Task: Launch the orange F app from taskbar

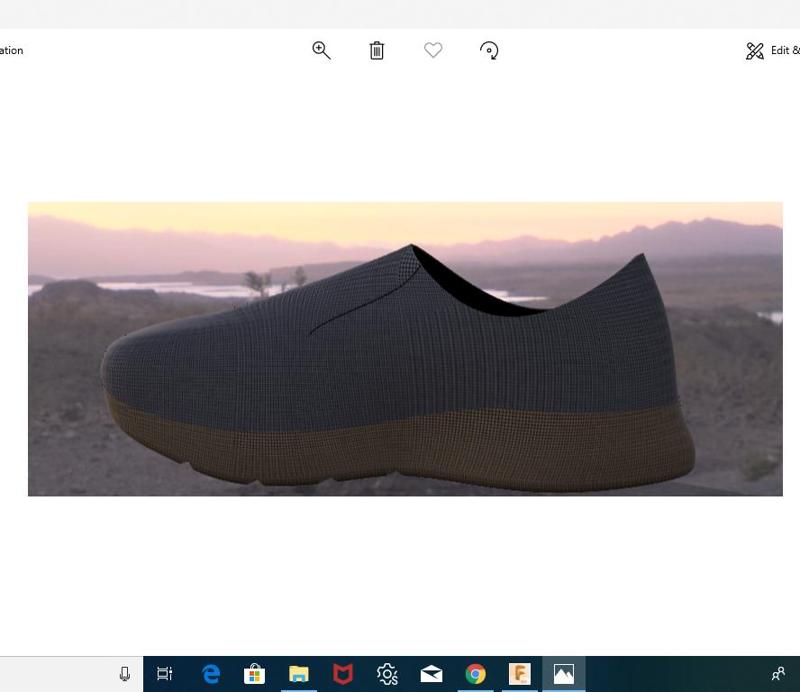Action: tap(520, 673)
